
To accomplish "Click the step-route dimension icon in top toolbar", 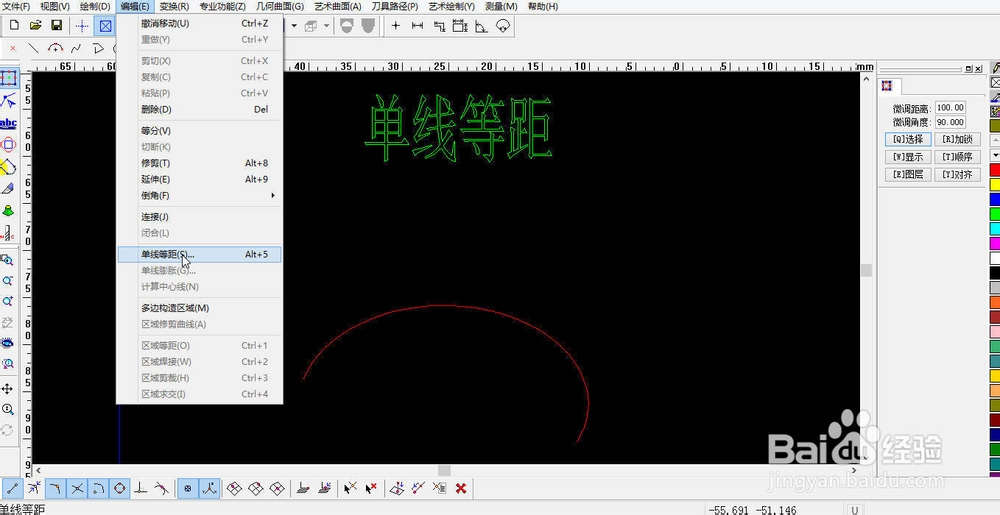I will pyautogui.click(x=439, y=26).
